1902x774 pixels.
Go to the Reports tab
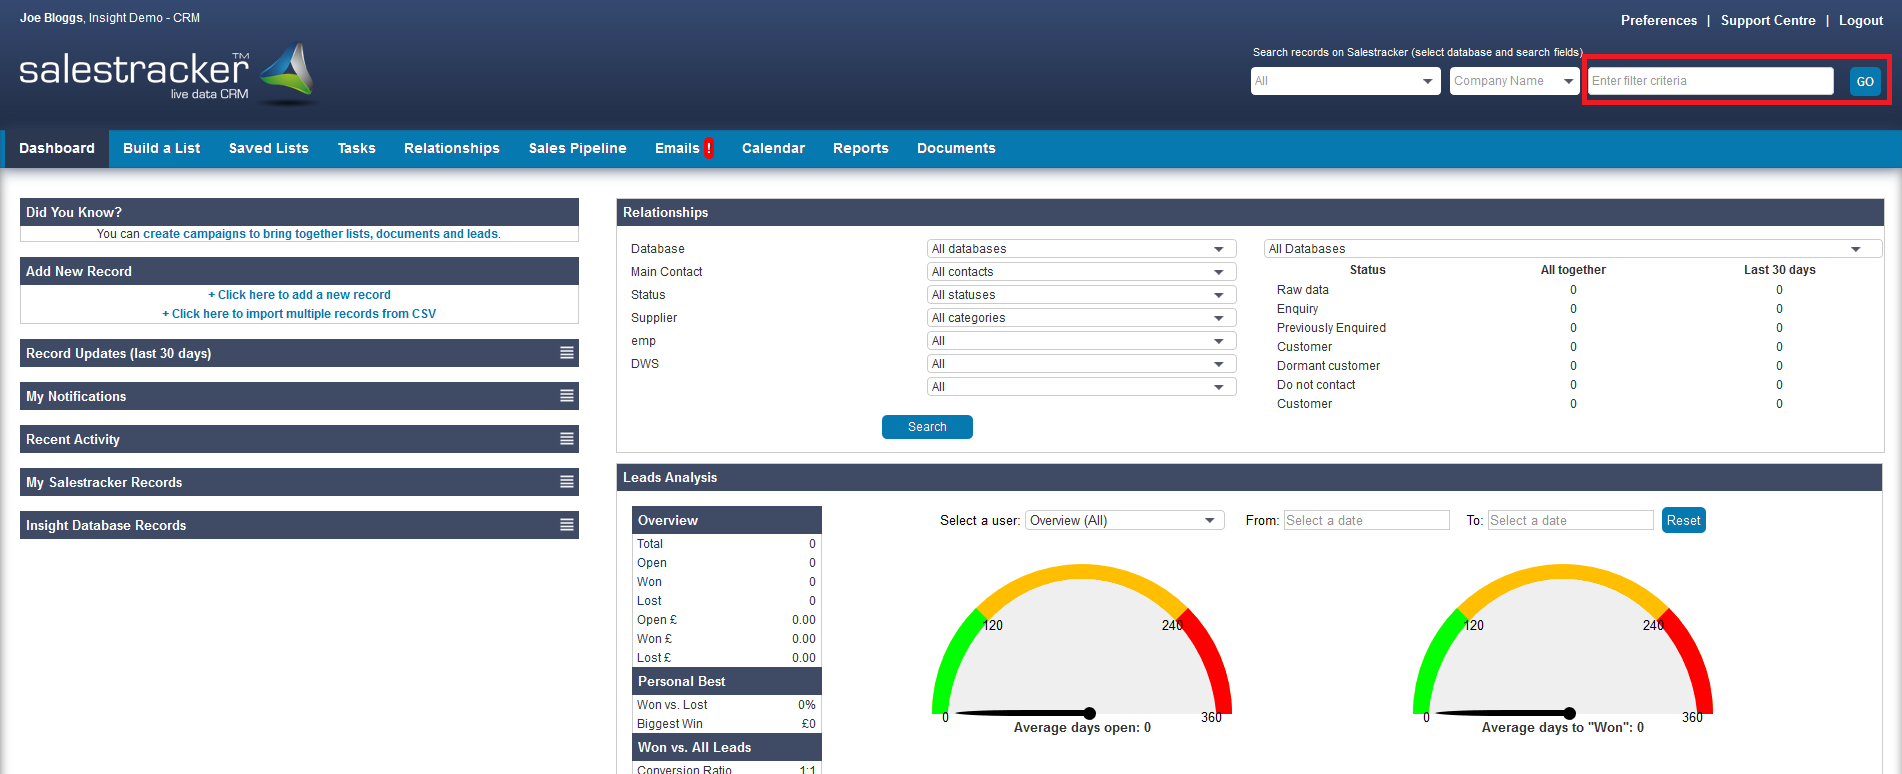(x=860, y=148)
